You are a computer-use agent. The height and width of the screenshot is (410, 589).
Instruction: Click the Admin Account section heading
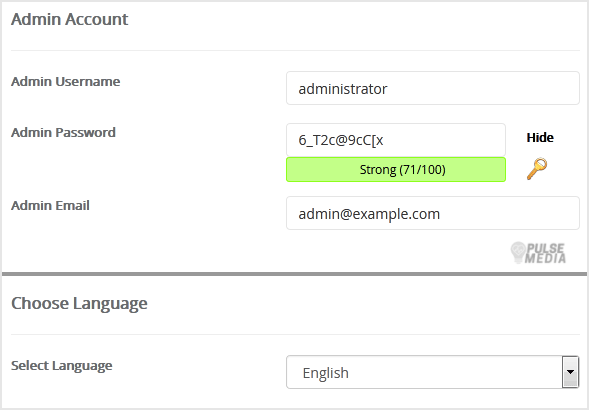coord(69,19)
